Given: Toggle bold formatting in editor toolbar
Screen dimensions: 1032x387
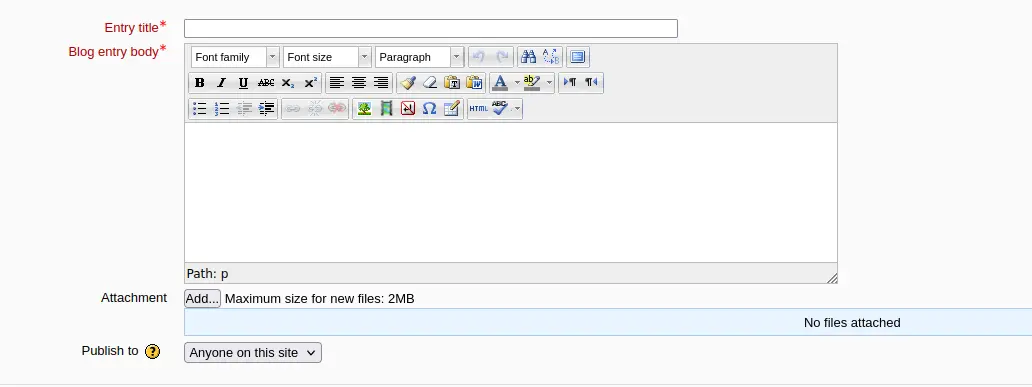Looking at the screenshot, I should [199, 83].
